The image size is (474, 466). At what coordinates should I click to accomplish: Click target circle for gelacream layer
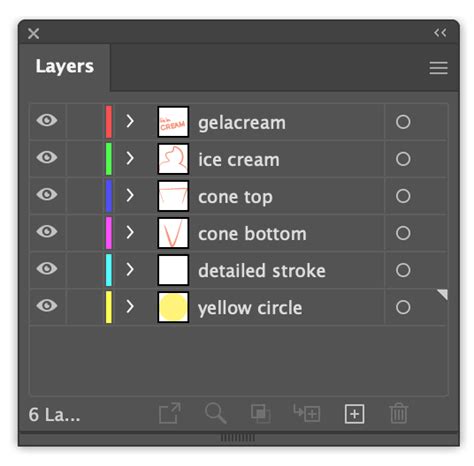coord(403,122)
